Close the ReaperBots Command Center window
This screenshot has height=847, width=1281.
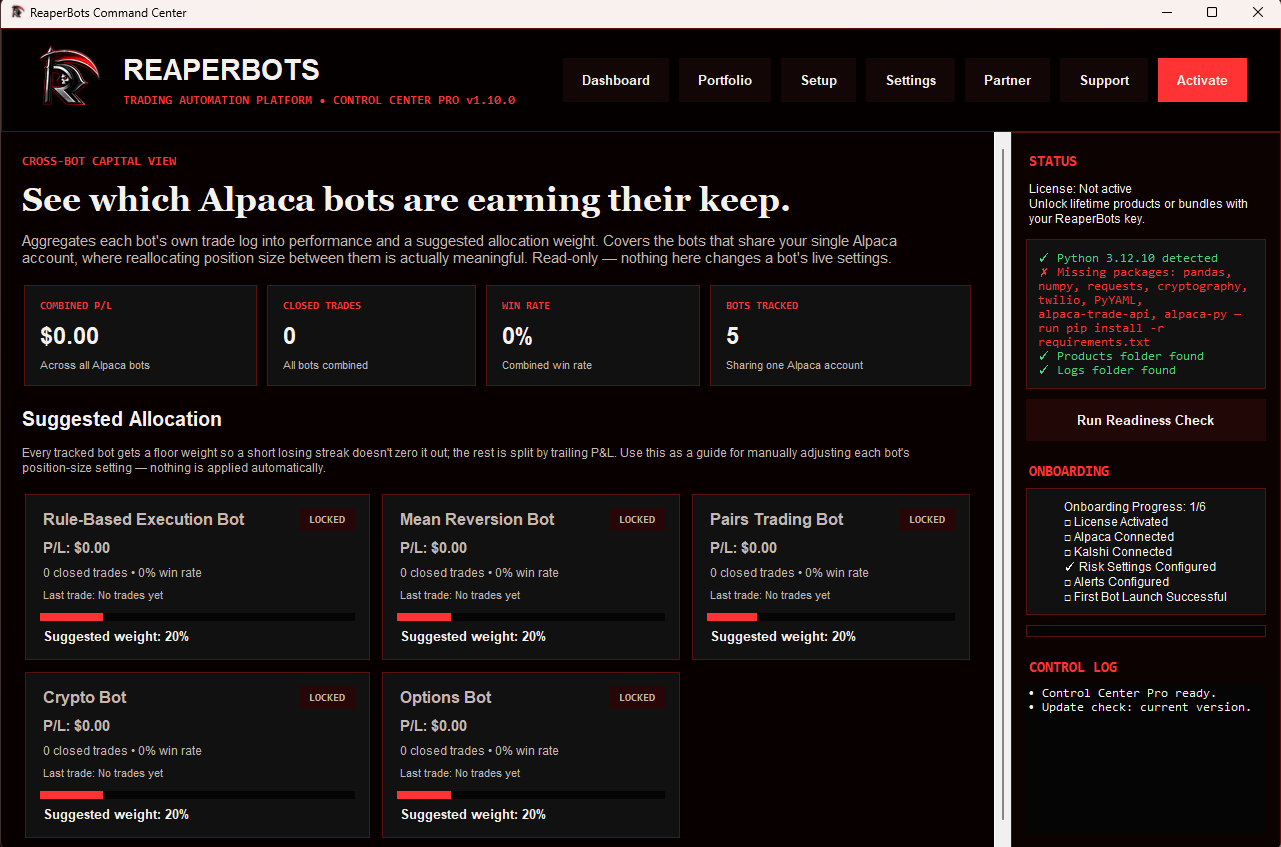tap(1258, 13)
